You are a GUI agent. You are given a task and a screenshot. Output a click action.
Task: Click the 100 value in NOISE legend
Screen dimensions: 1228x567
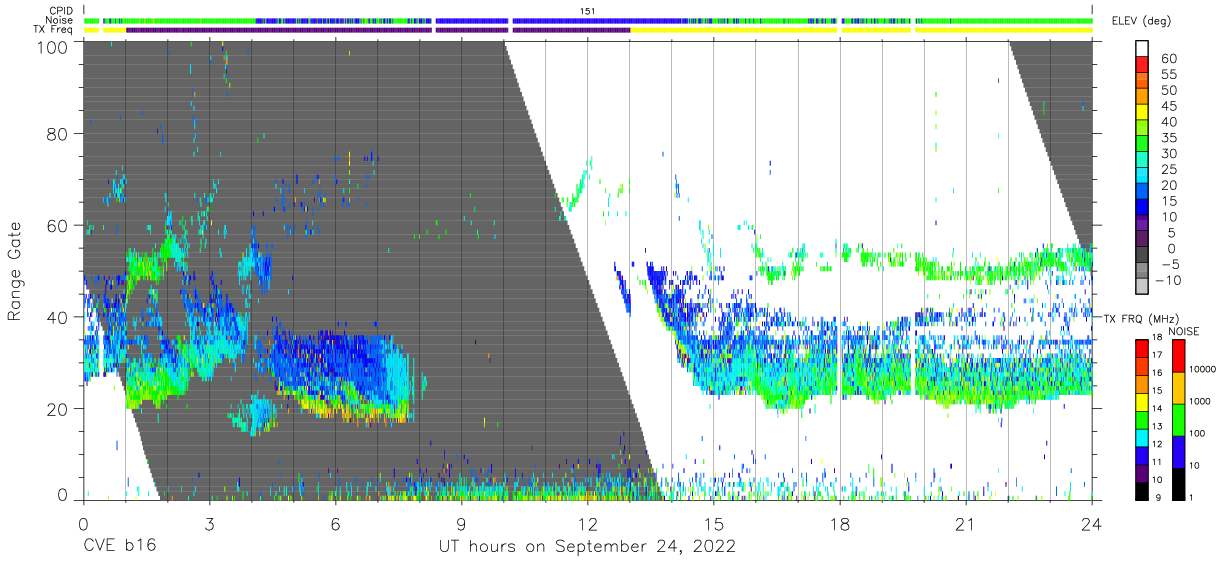(x=1199, y=433)
